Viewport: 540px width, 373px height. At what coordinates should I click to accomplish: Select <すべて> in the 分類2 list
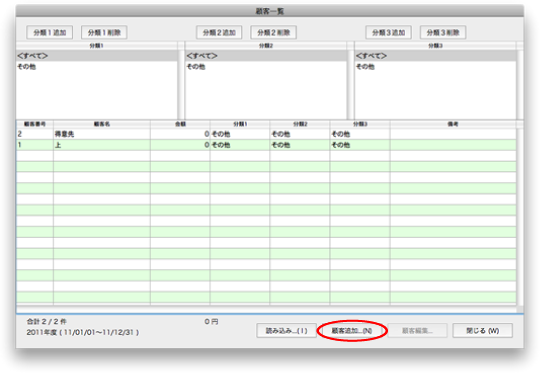(266, 56)
